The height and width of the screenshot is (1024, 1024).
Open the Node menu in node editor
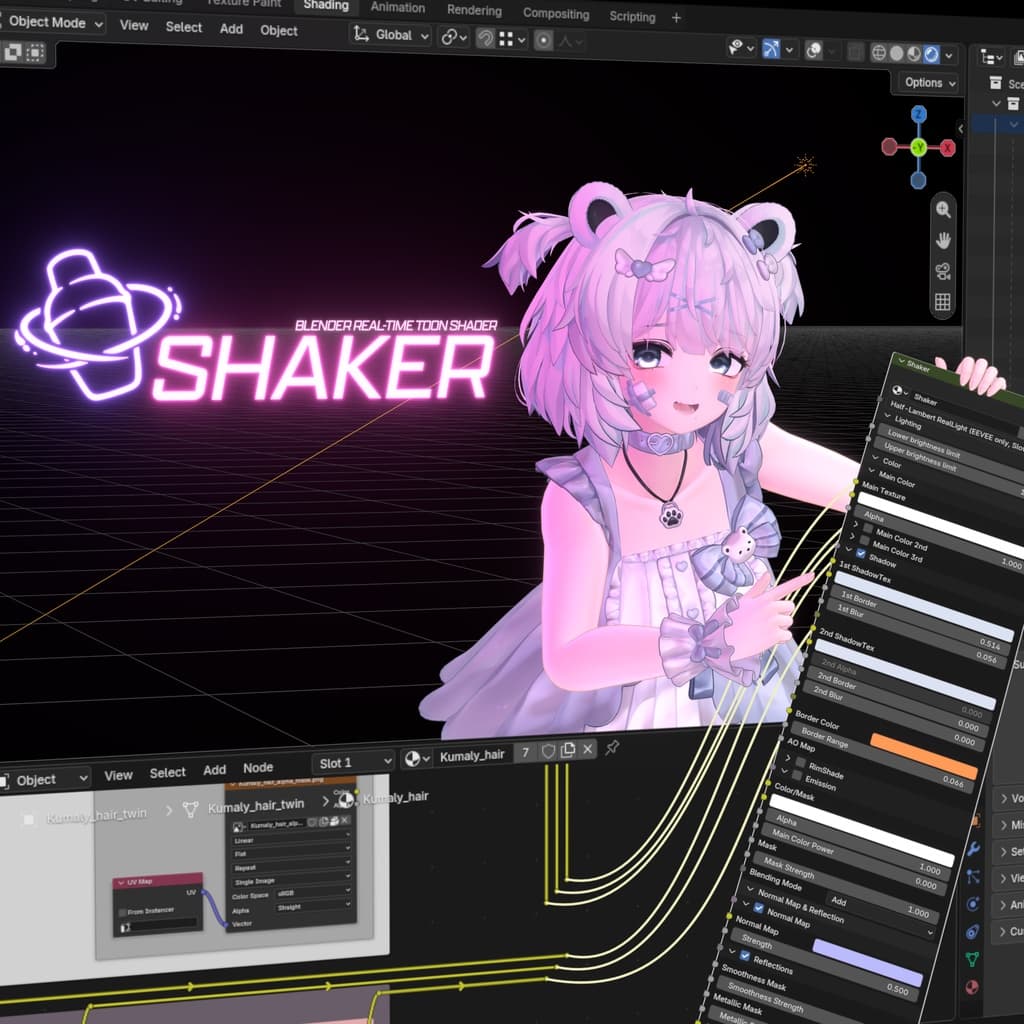click(x=258, y=768)
